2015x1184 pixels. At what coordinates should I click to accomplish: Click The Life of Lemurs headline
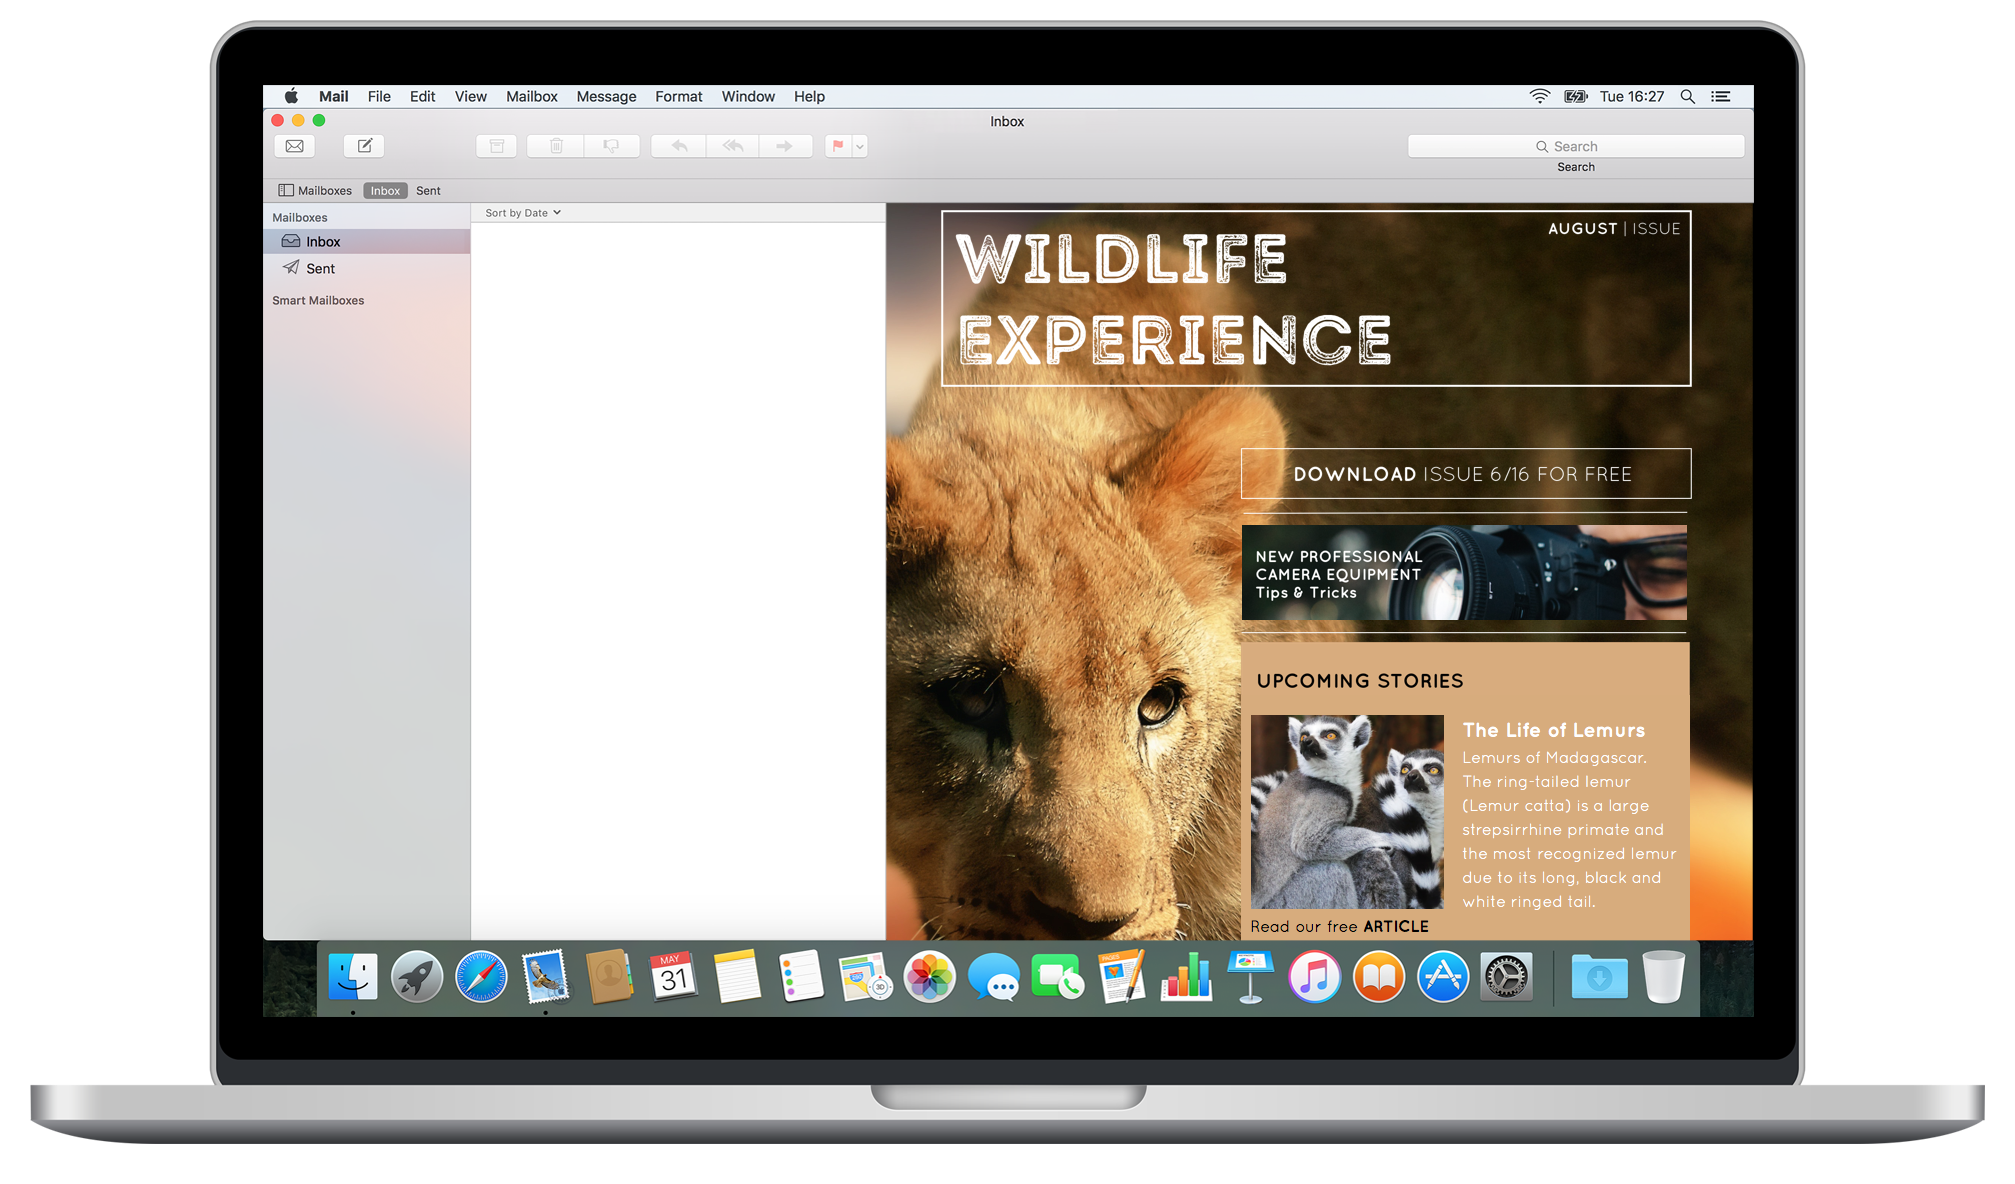click(1553, 730)
